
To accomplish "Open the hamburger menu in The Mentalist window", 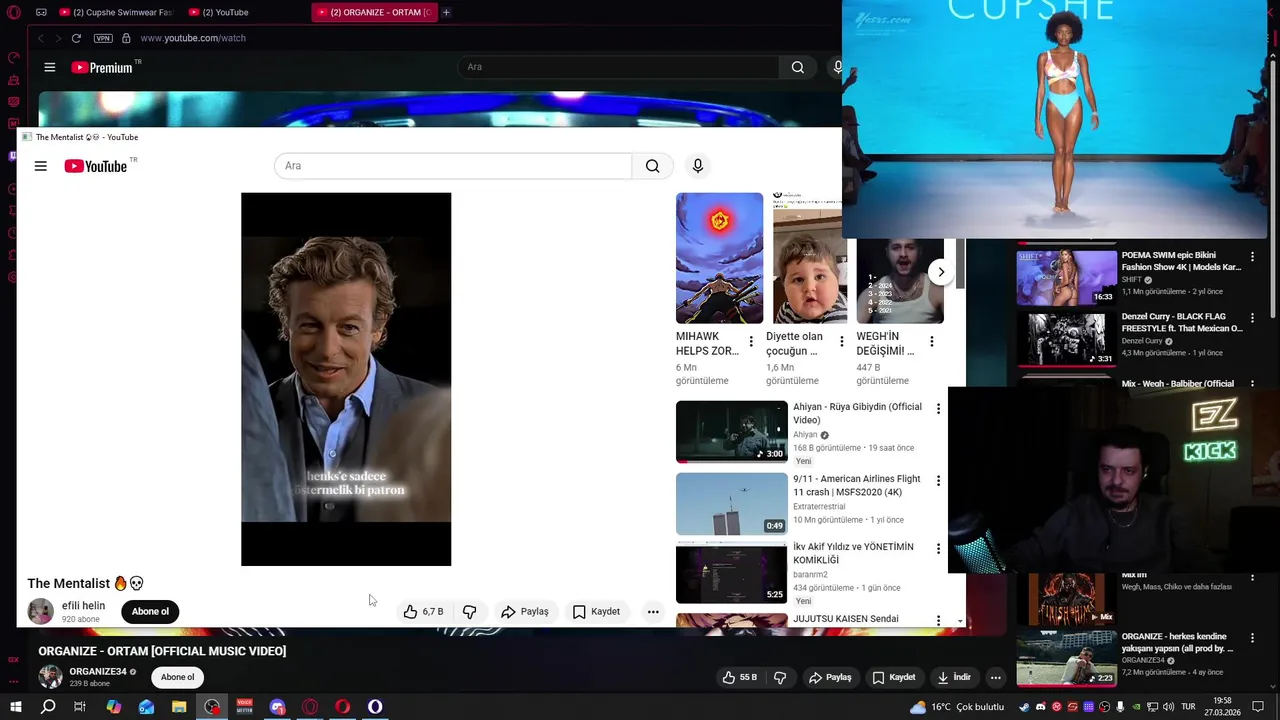I will coord(41,166).
